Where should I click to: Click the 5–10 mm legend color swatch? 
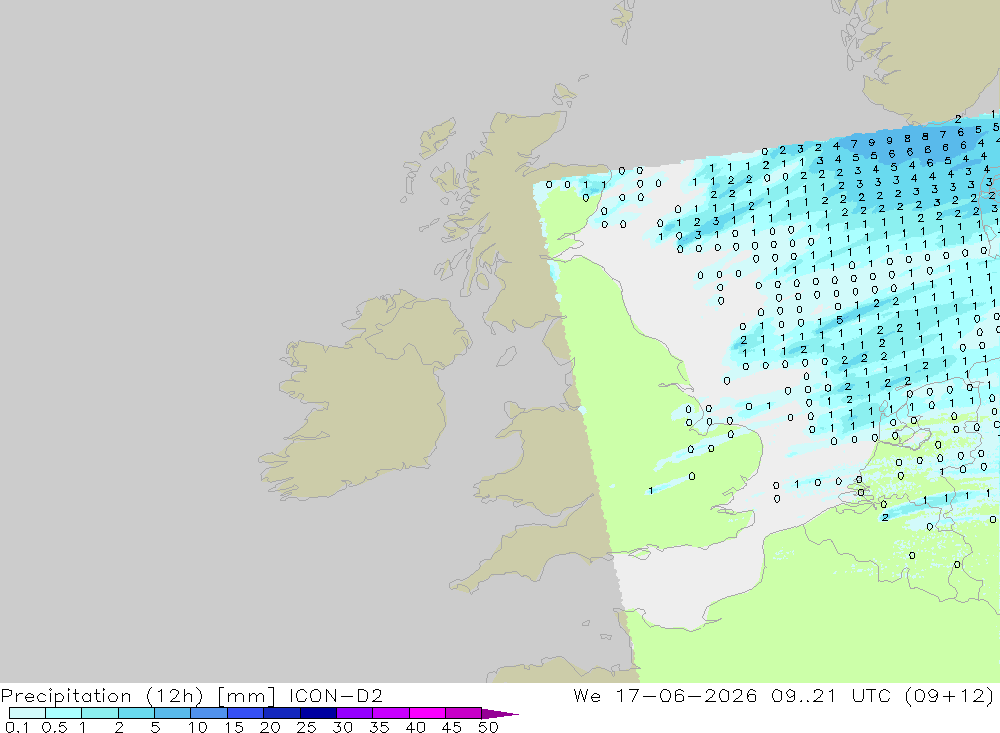pyautogui.click(x=172, y=713)
